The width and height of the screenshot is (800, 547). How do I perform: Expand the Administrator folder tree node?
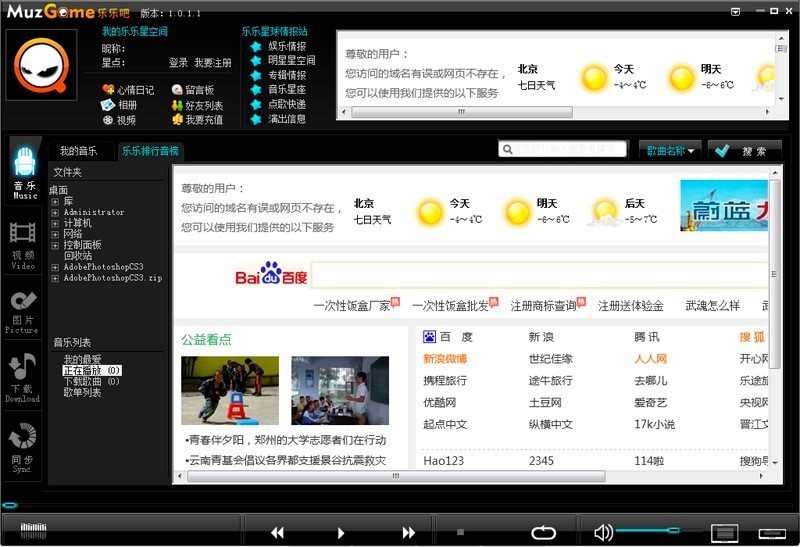tap(56, 212)
